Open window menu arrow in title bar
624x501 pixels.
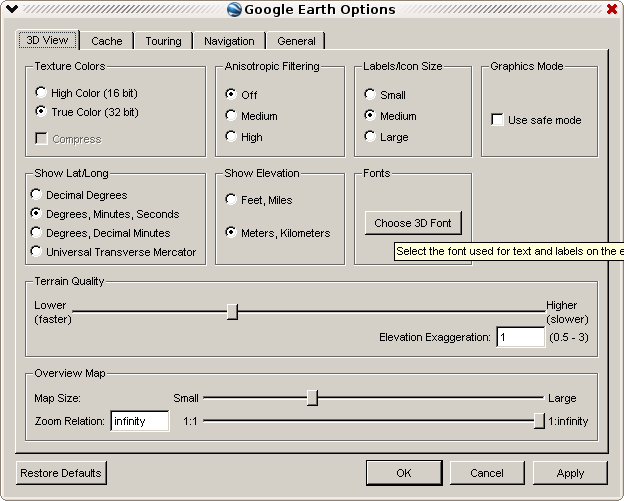(x=12, y=9)
